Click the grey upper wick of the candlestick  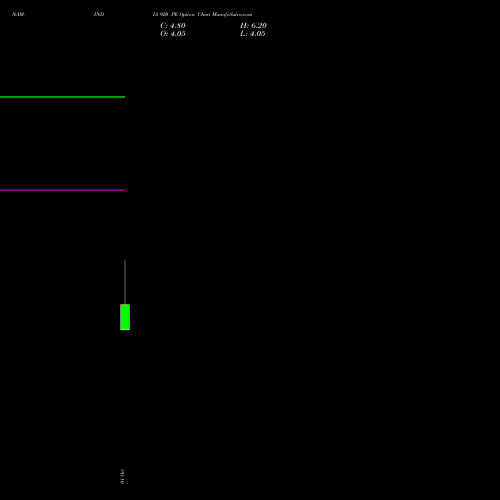click(125, 282)
